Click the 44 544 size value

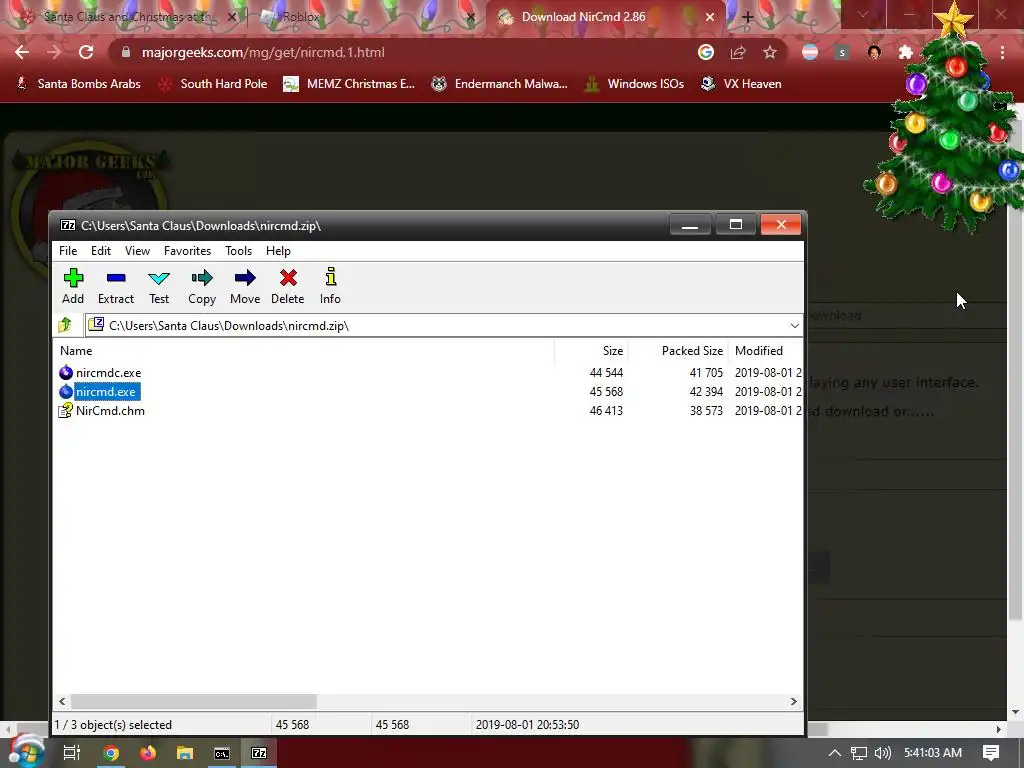[x=606, y=373]
